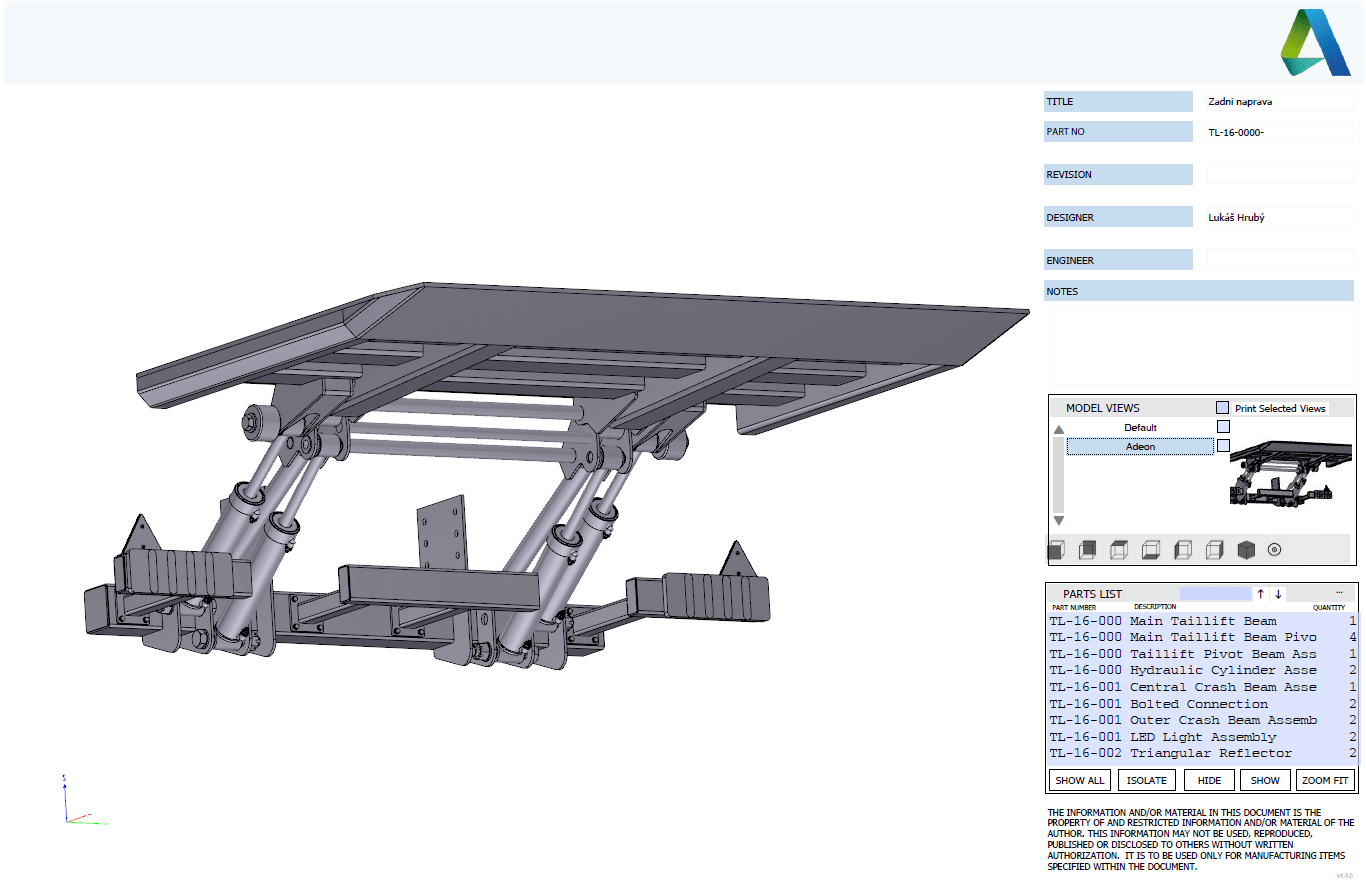Open the ellipsis options in Parts List header
Screen dimensions: 1366x881
1338,593
